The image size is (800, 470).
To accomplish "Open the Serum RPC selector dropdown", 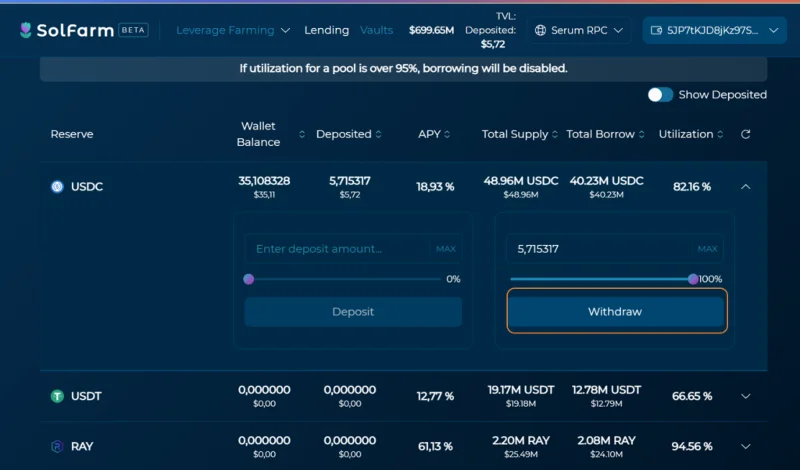I will pos(579,30).
